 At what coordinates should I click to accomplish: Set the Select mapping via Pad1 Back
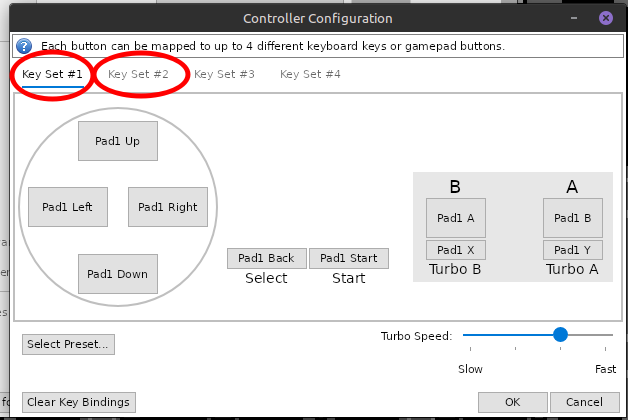[266, 258]
